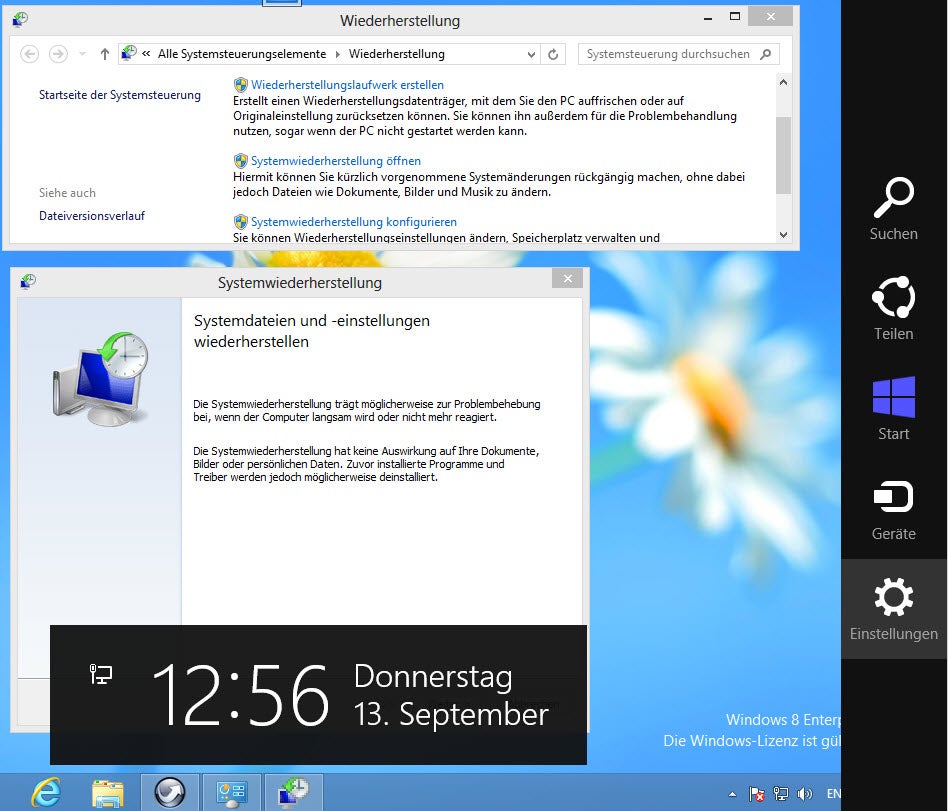Open the Geräte charm
Image resolution: width=948 pixels, height=811 pixels.
click(893, 509)
